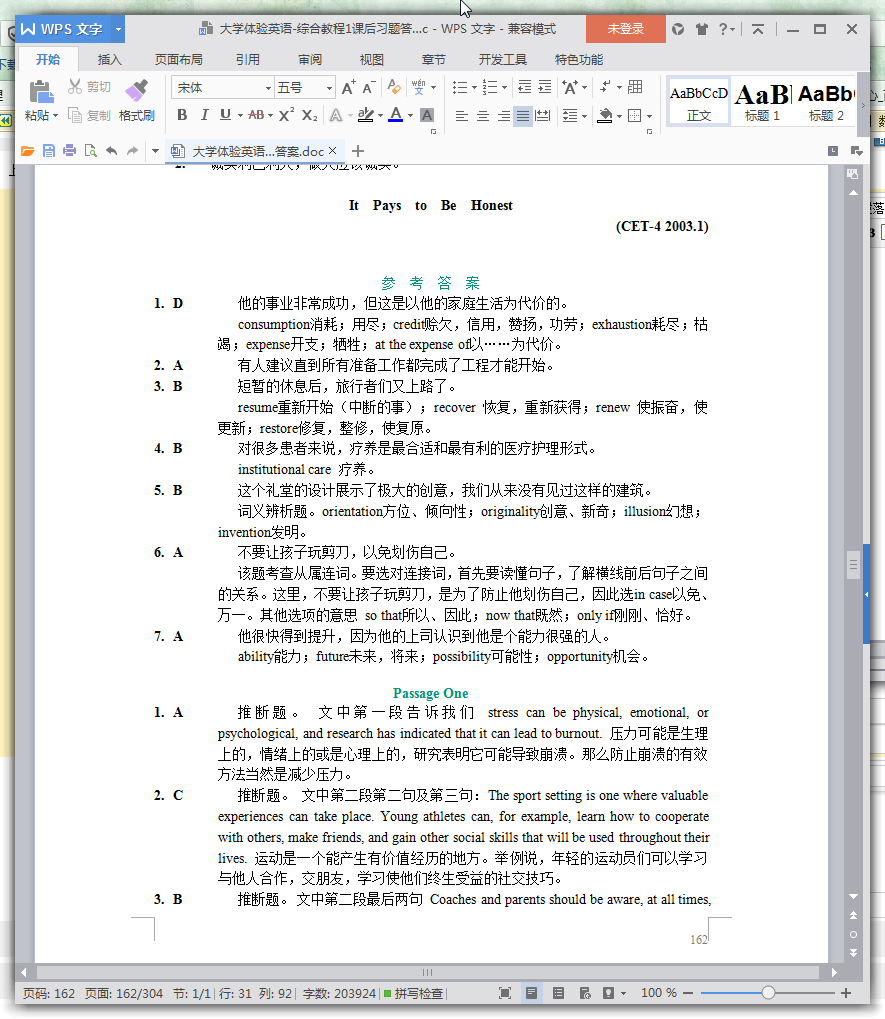
Task: Open borders dropdown arrow
Action: coord(649,116)
